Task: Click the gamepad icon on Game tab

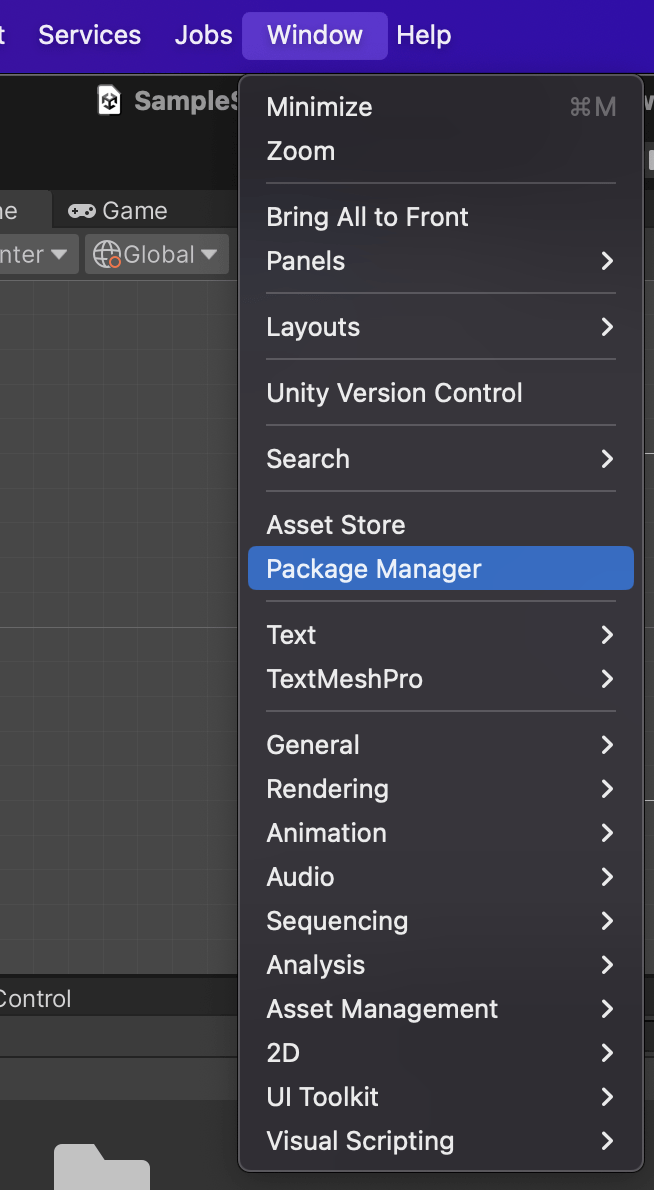Action: [x=81, y=210]
